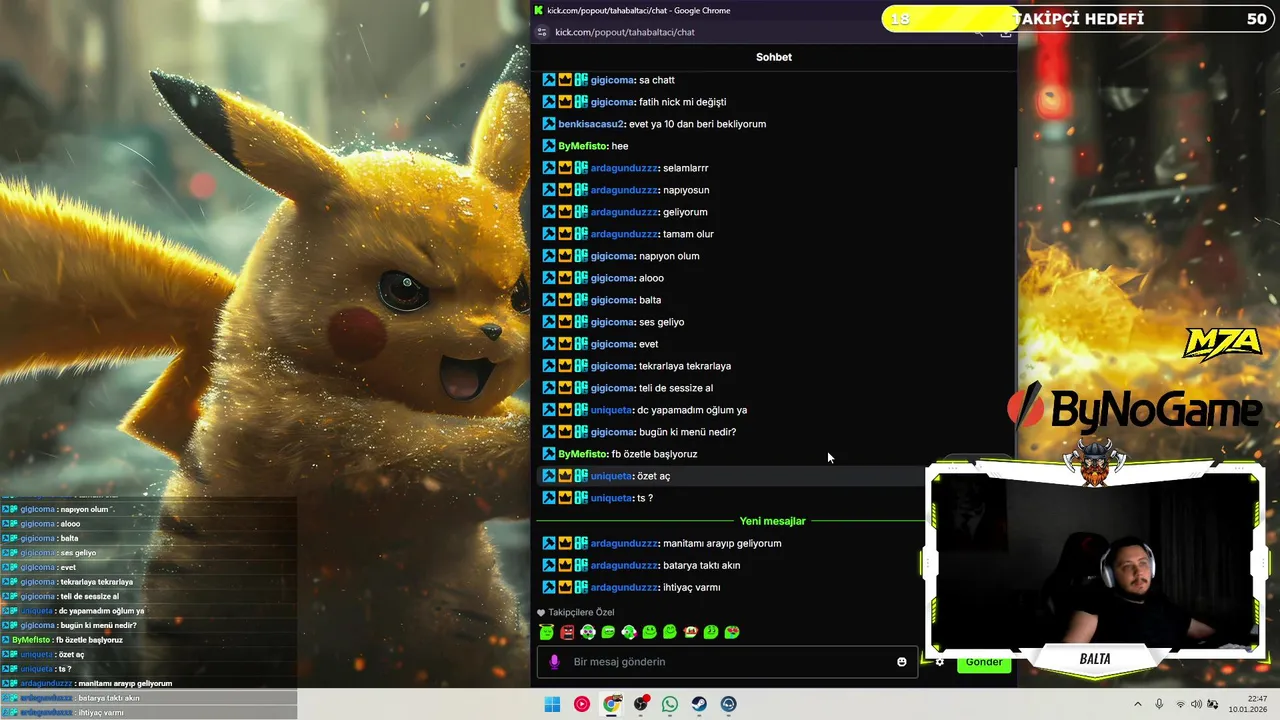The width and height of the screenshot is (1280, 720).
Task: Click the 'Takipçilere Özel' followers-only label
Action: click(581, 612)
